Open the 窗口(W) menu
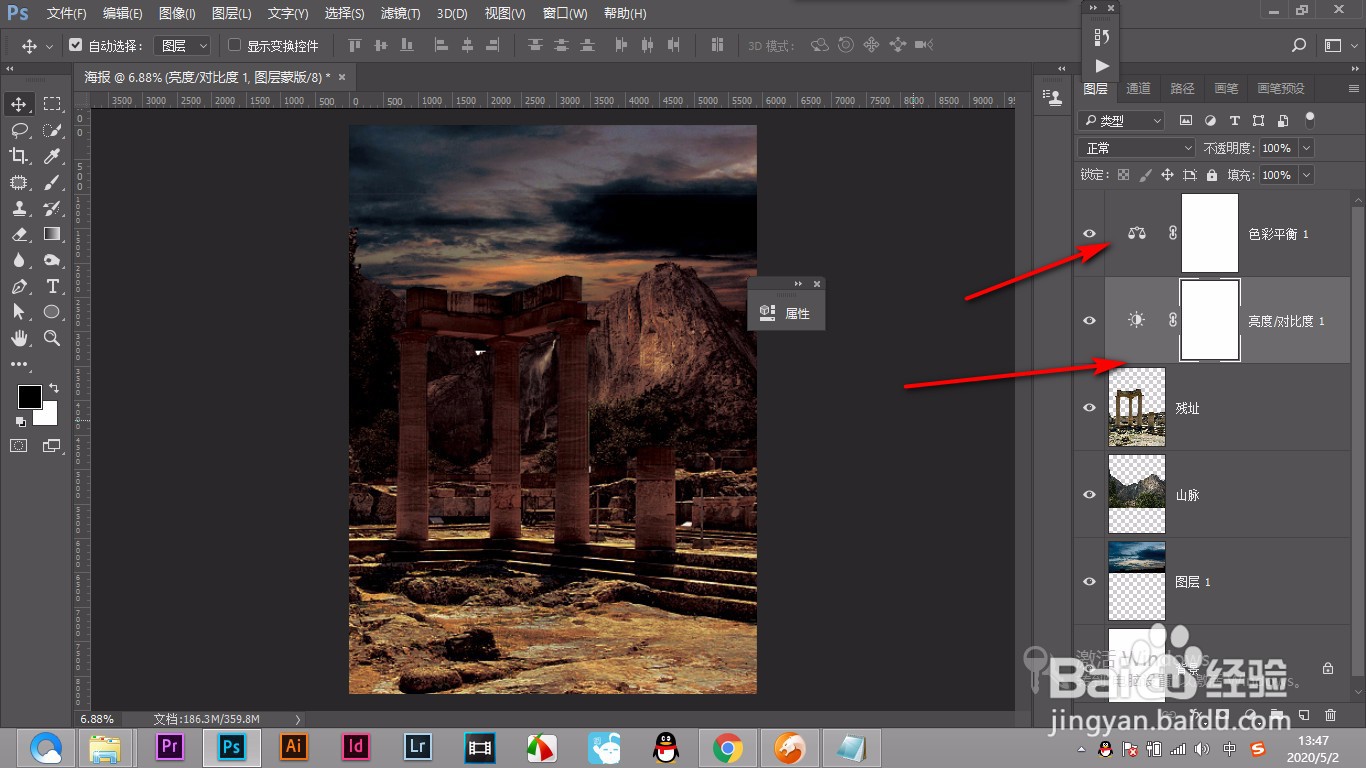 tap(565, 13)
